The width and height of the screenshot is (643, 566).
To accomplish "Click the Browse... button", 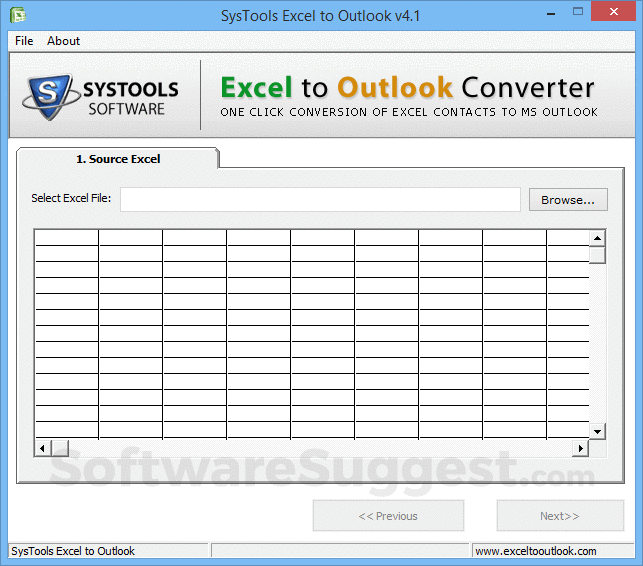I will tap(568, 200).
